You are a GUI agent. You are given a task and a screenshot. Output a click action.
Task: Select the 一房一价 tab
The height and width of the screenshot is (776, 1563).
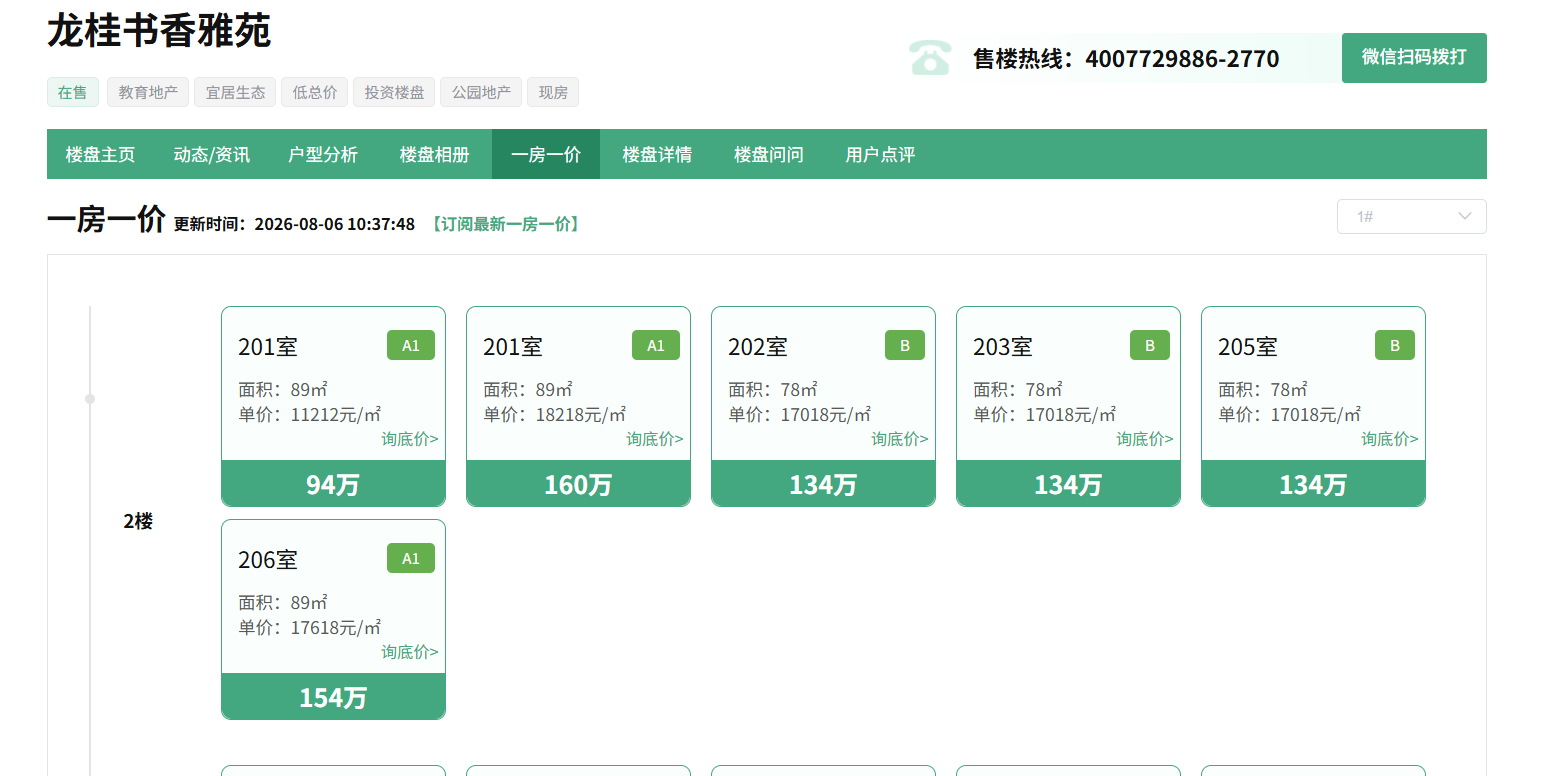click(x=546, y=154)
